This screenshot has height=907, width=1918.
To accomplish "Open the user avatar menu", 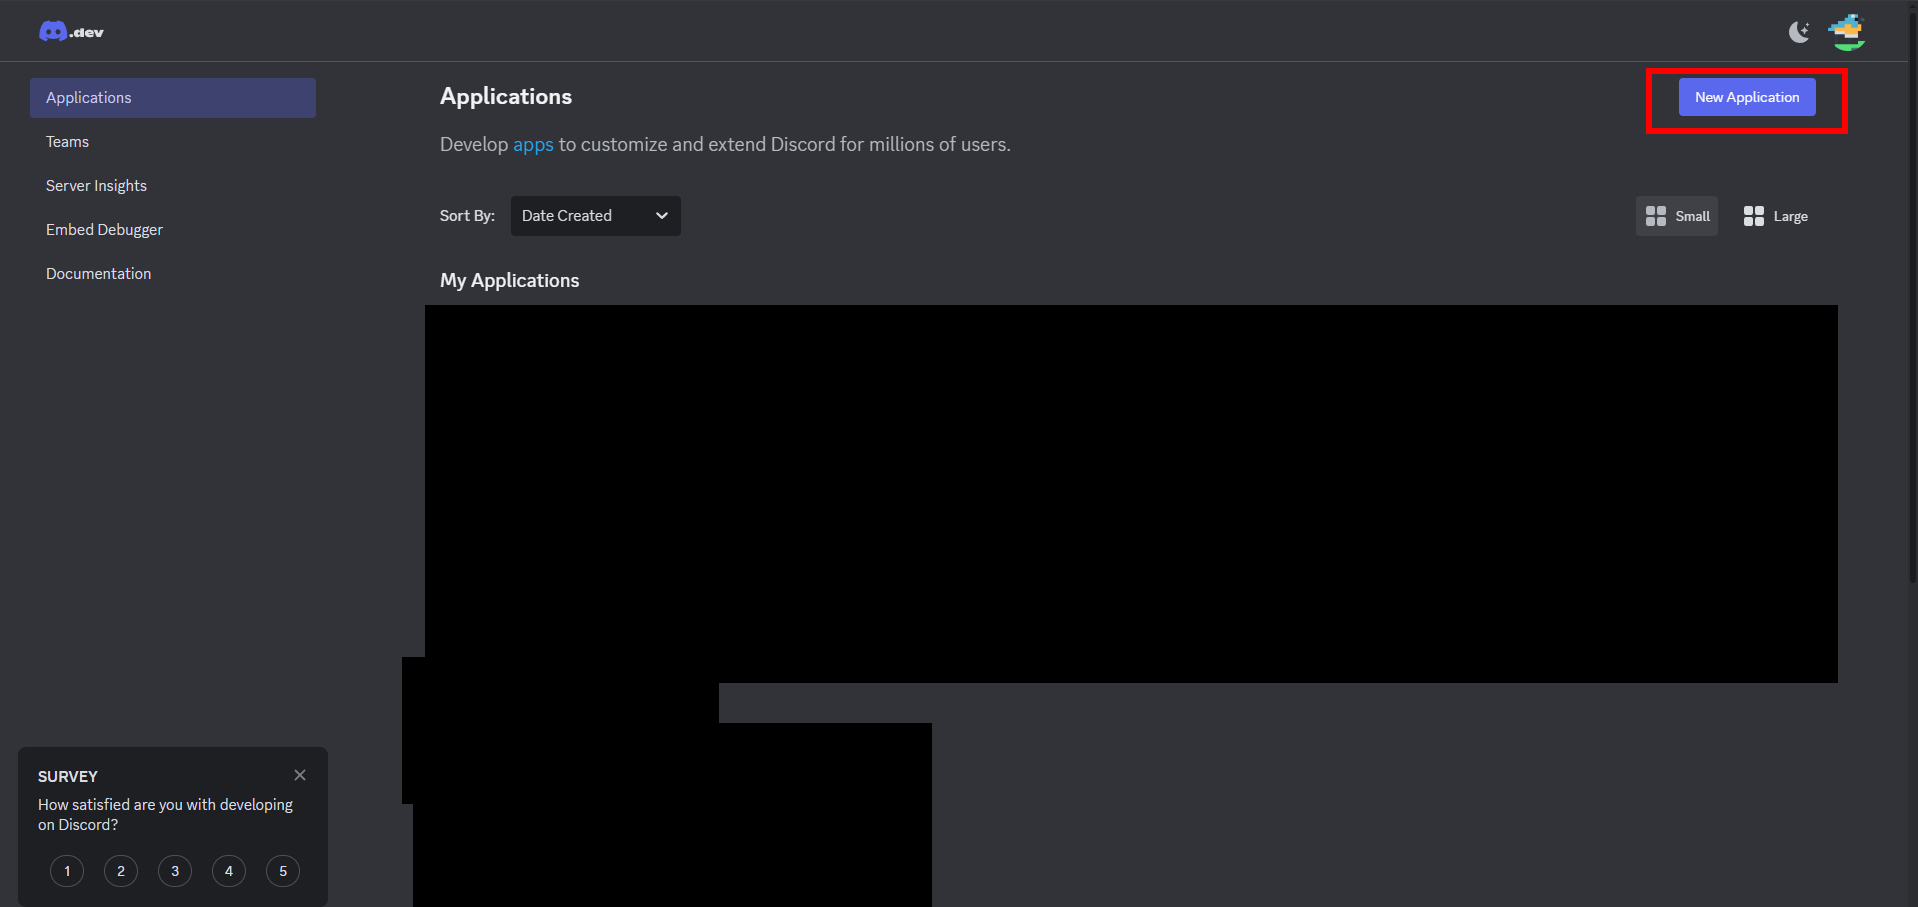I will (x=1847, y=32).
